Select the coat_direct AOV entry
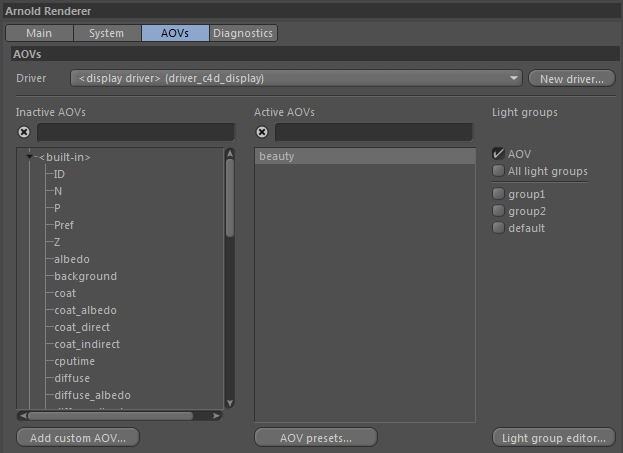 [82, 327]
